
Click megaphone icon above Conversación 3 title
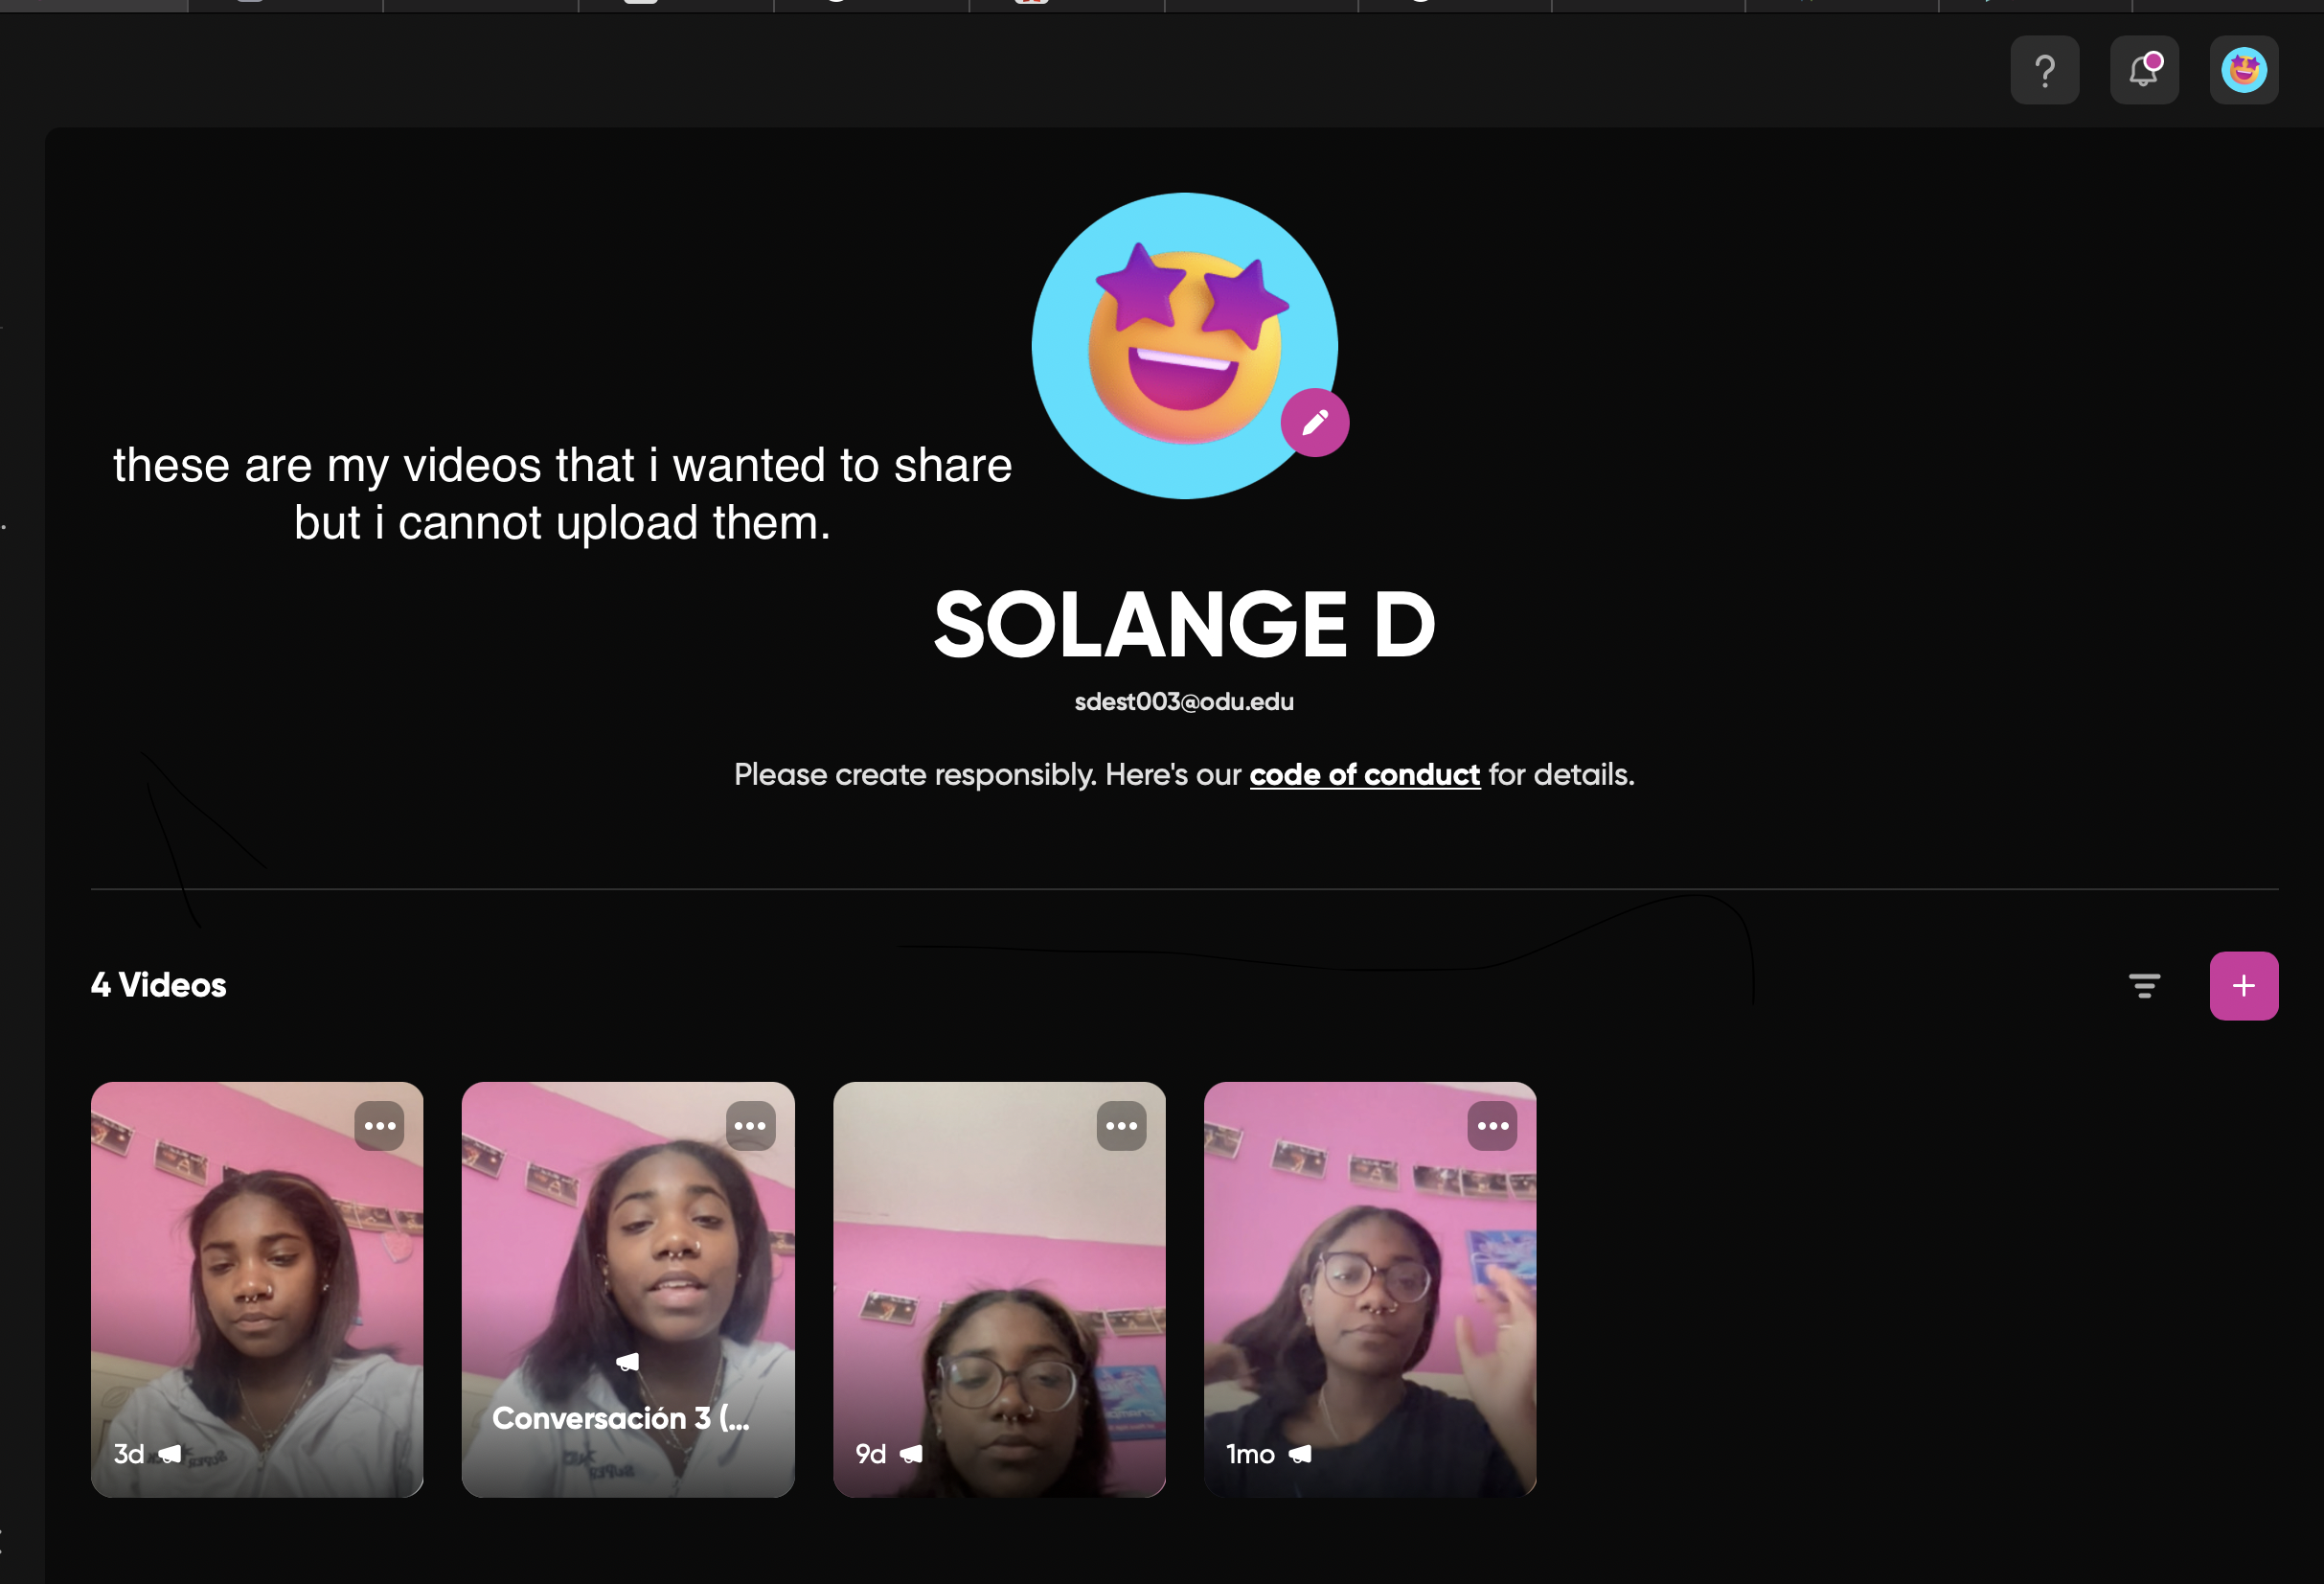627,1362
